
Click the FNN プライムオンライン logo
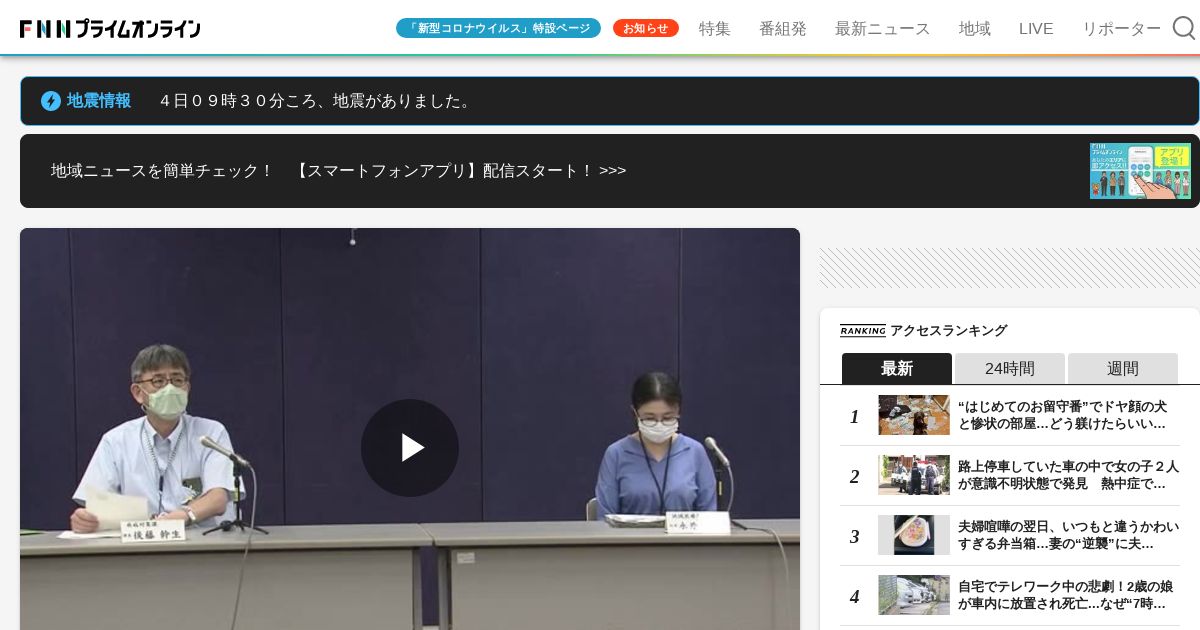click(110, 29)
